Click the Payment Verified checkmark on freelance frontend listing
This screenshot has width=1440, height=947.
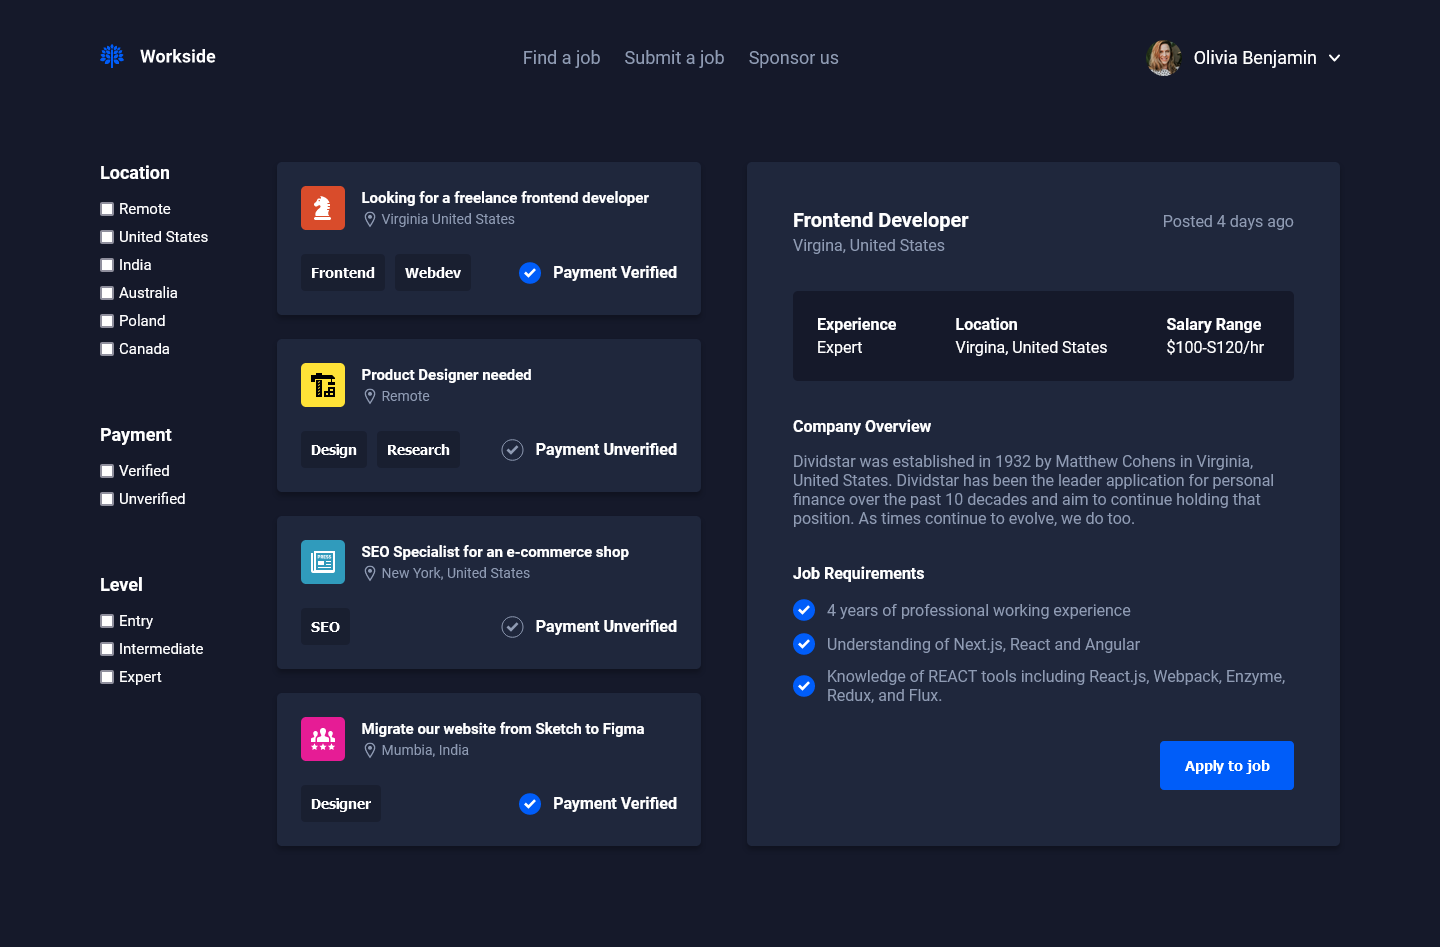pos(529,272)
